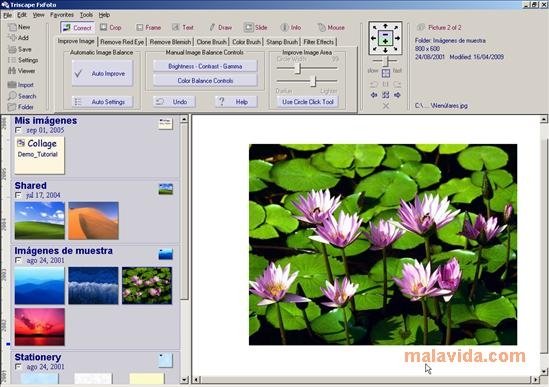Switch to Remove Blemish tab
This screenshot has height=387, width=549.
[x=170, y=42]
